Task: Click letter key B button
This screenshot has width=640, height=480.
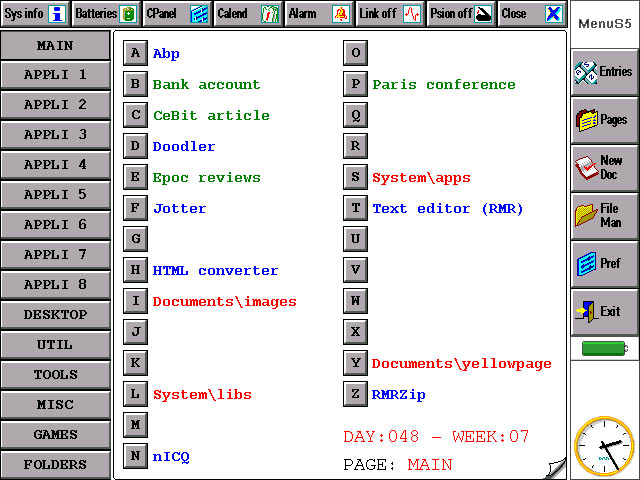Action: pyautogui.click(x=136, y=84)
